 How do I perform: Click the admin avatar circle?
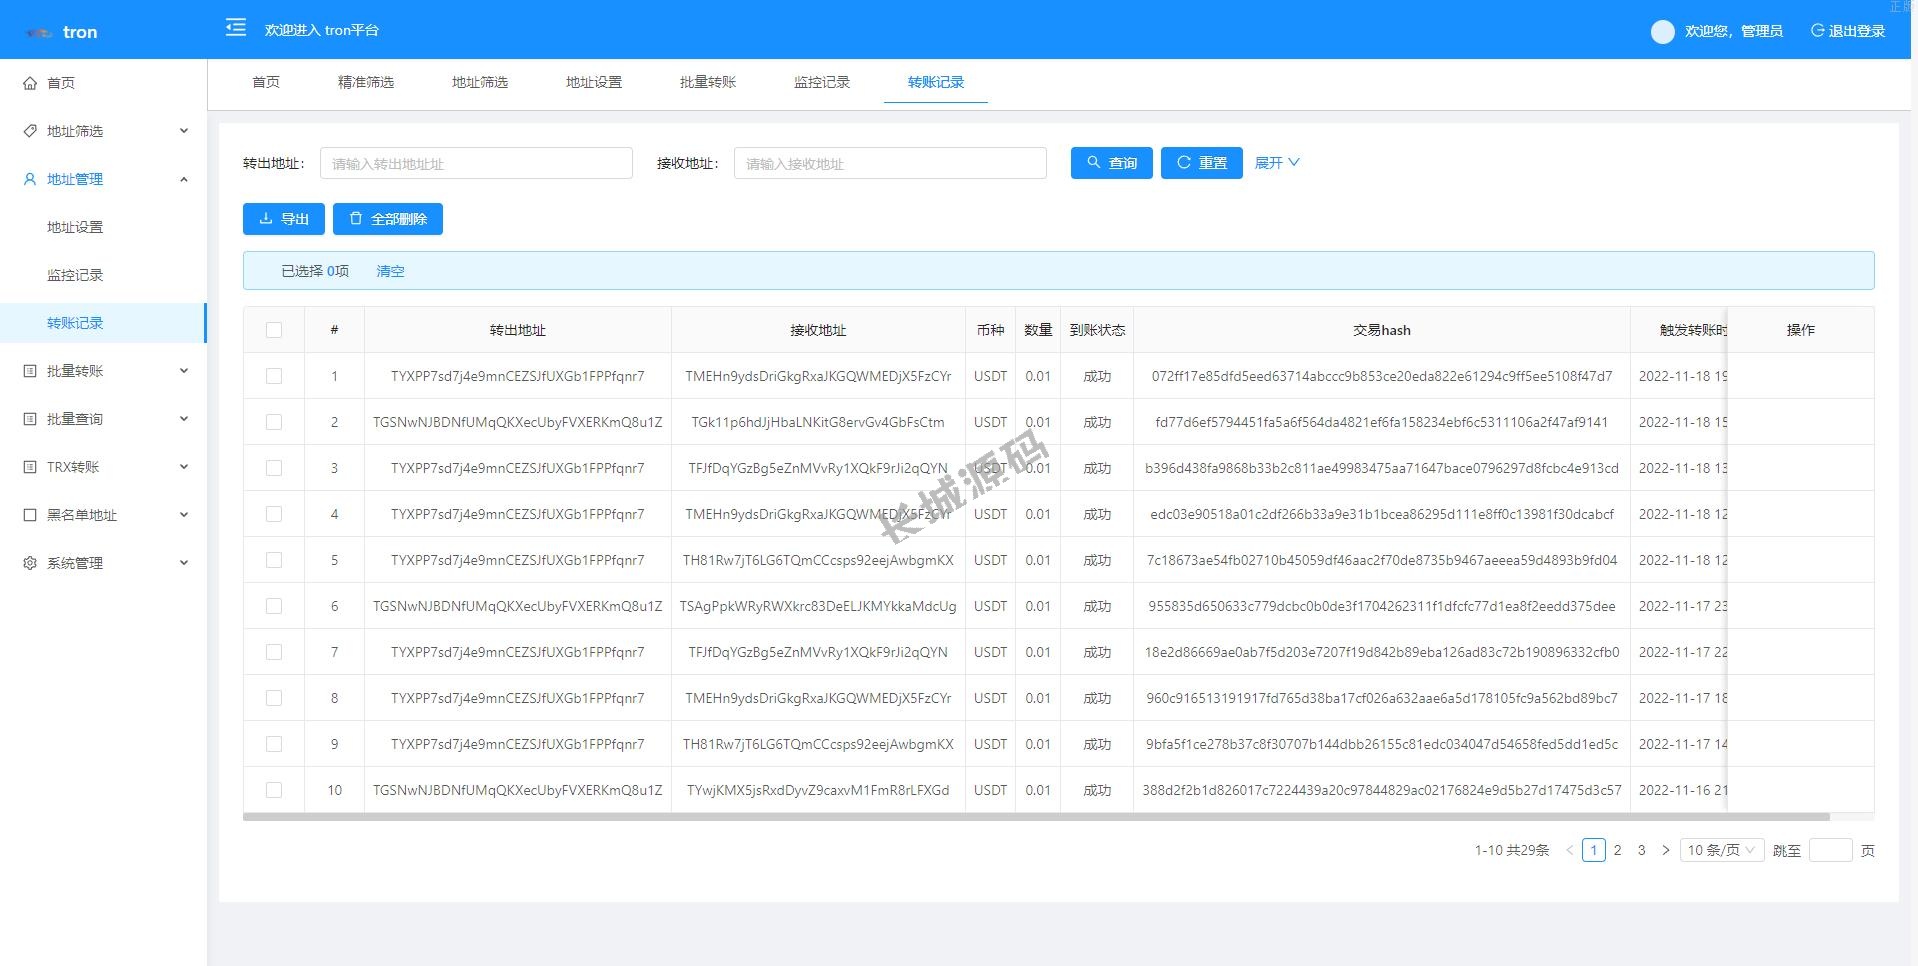coord(1662,32)
